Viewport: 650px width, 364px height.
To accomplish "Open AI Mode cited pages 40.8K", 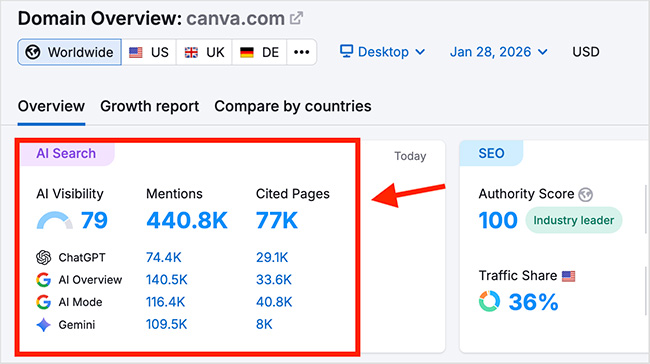I will point(274,302).
